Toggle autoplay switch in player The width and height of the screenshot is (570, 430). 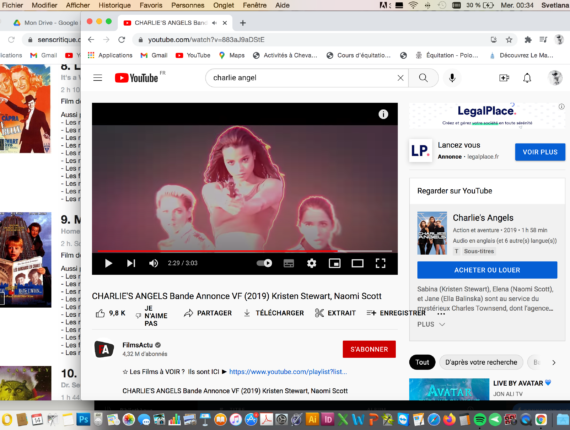pyautogui.click(x=264, y=263)
